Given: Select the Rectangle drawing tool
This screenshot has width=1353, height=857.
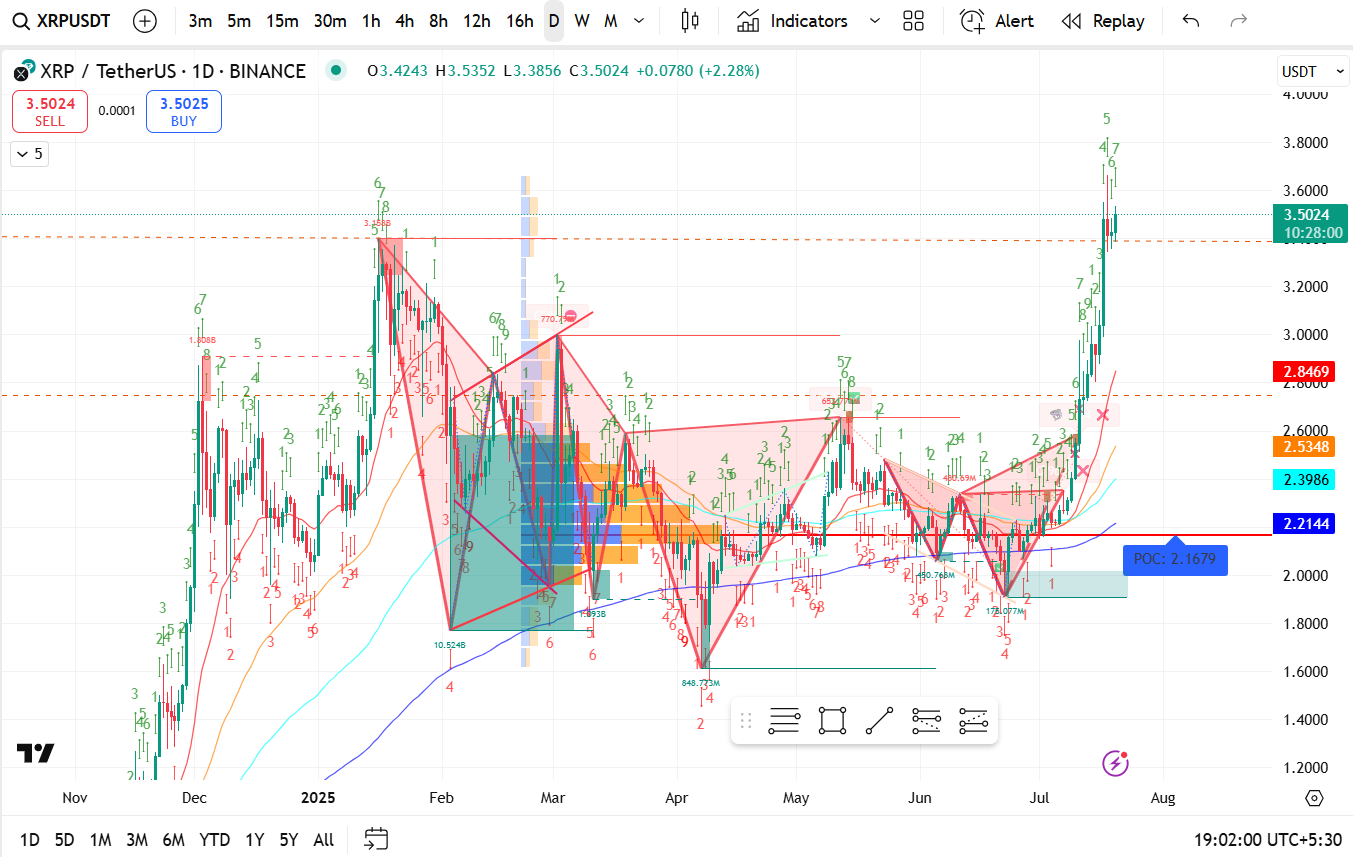Looking at the screenshot, I should (832, 721).
